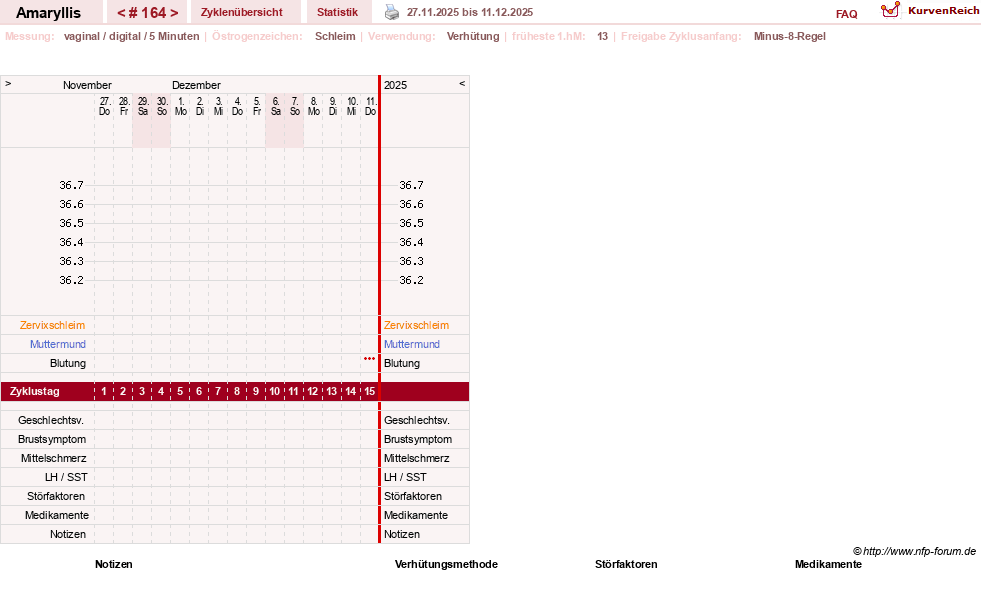
Task: Click the left Störfaktoren row label
Action: click(56, 496)
